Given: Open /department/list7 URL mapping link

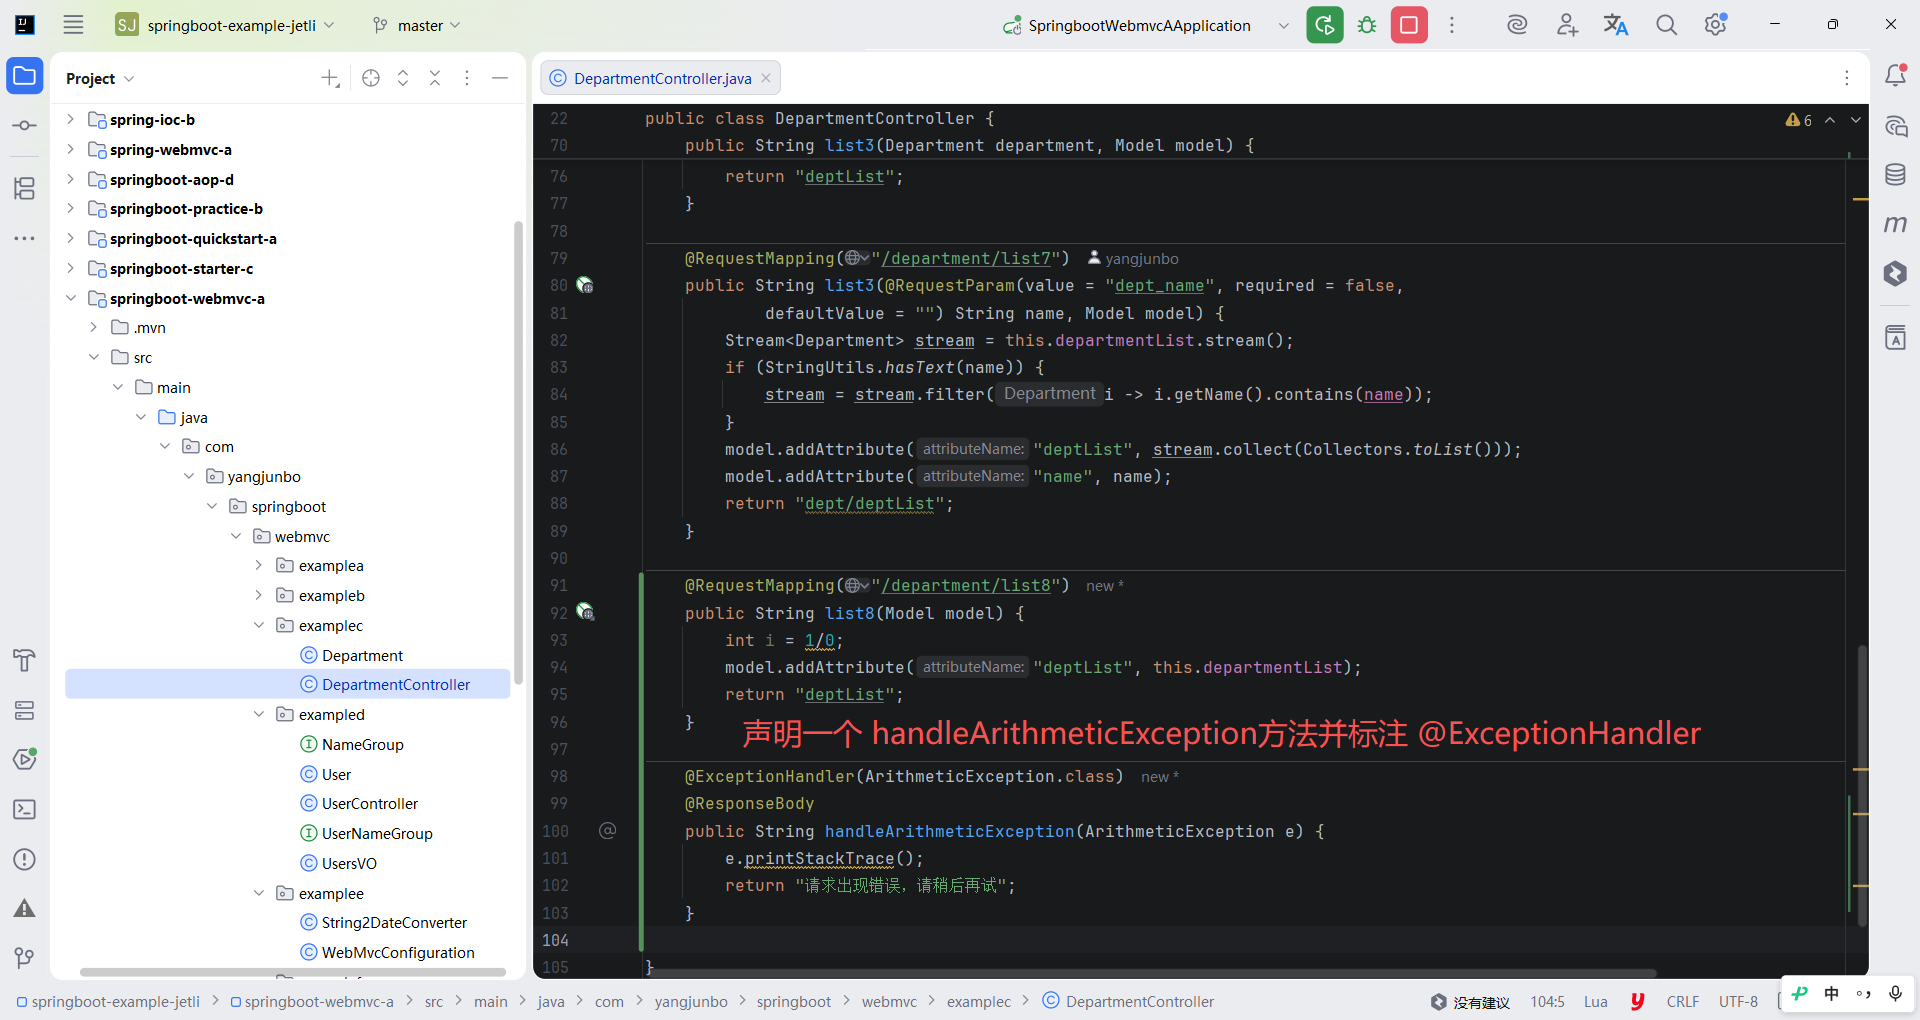Looking at the screenshot, I should (966, 258).
